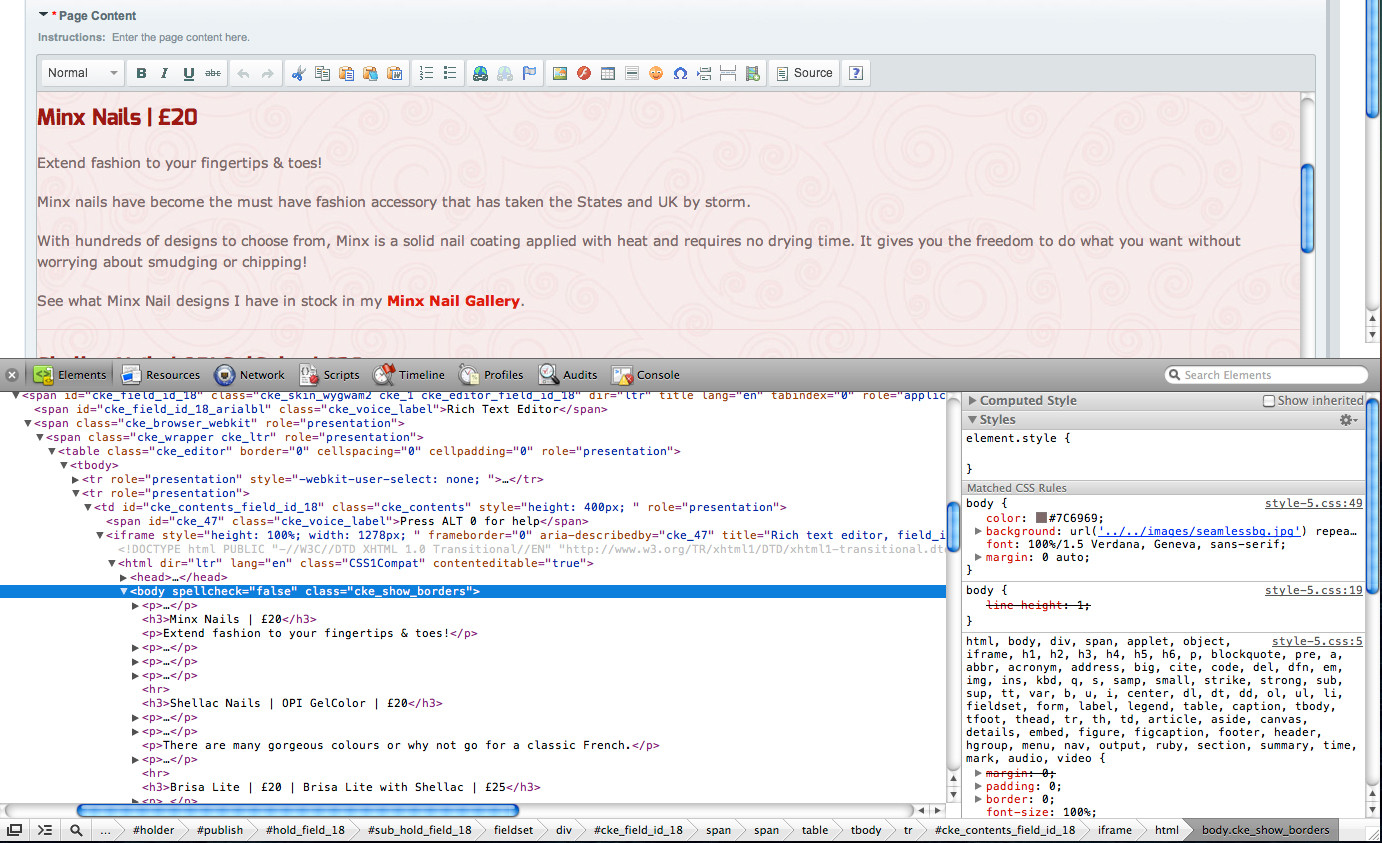
Task: Click the smiley toolbar icon
Action: click(656, 73)
